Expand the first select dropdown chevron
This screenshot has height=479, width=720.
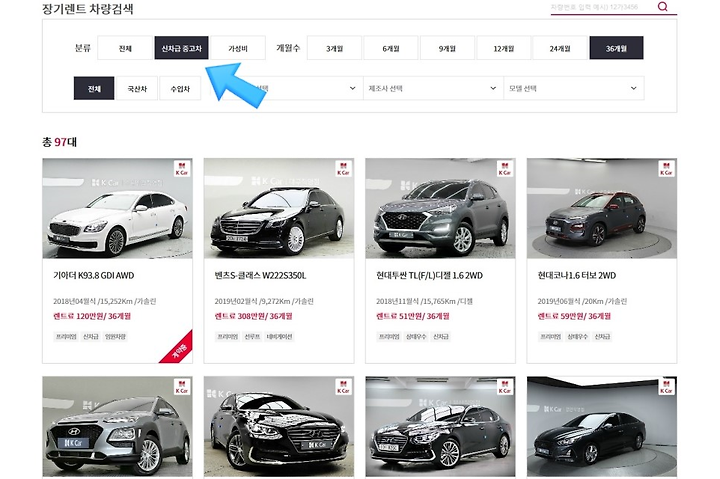tap(352, 88)
